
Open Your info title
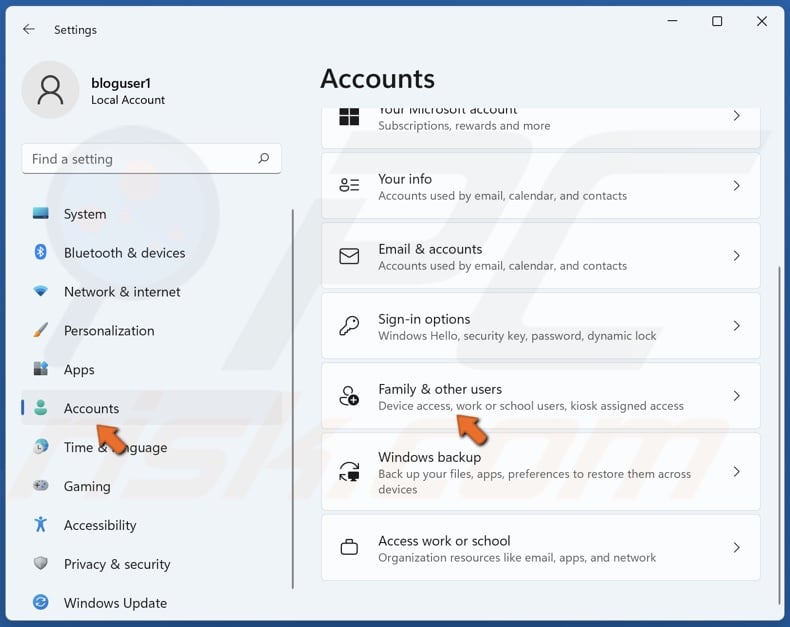pos(405,179)
